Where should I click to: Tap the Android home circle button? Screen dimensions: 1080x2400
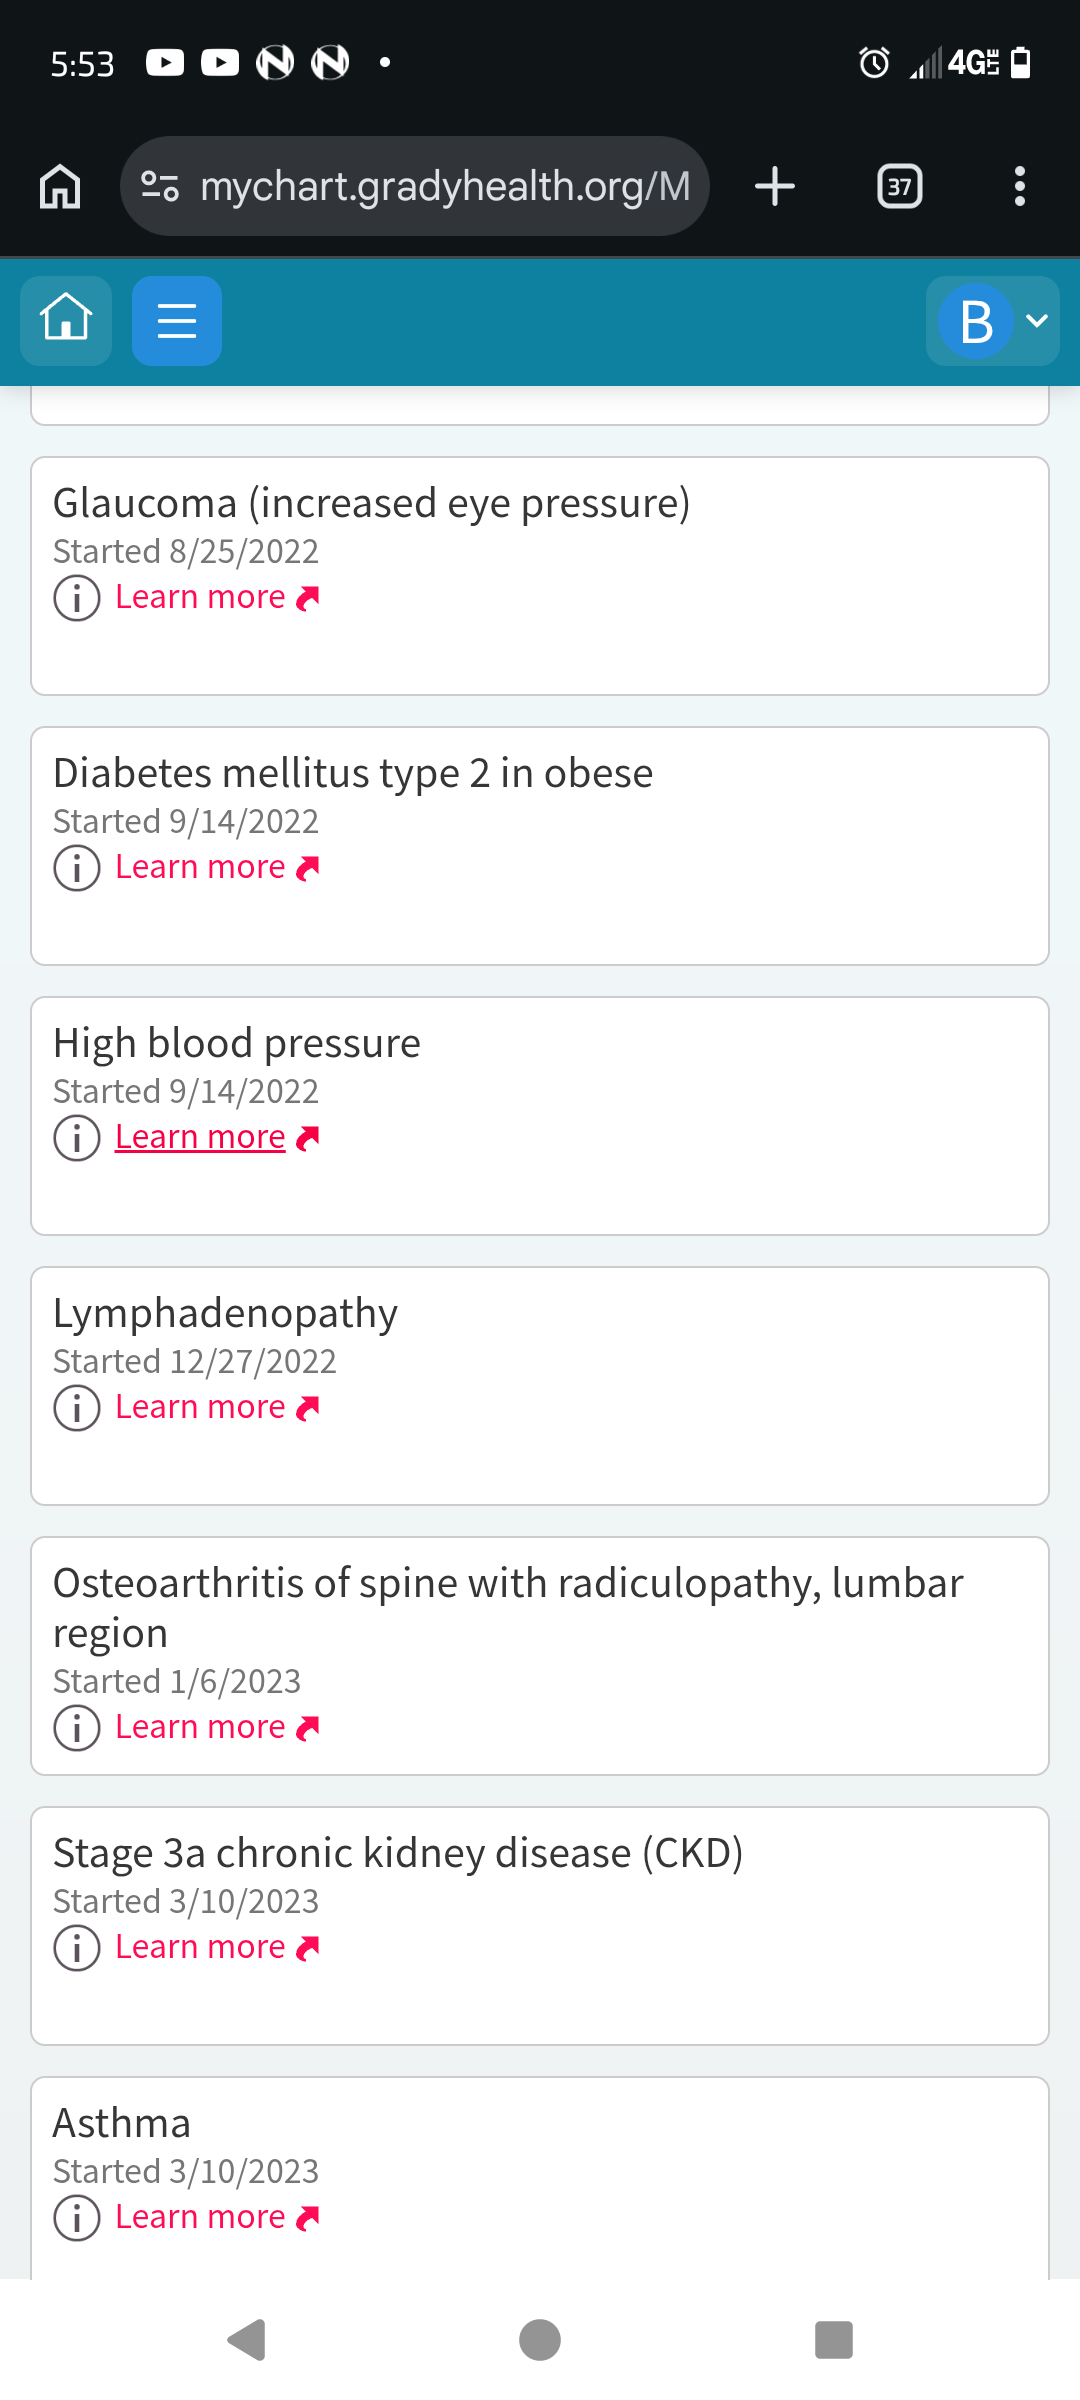[540, 2340]
